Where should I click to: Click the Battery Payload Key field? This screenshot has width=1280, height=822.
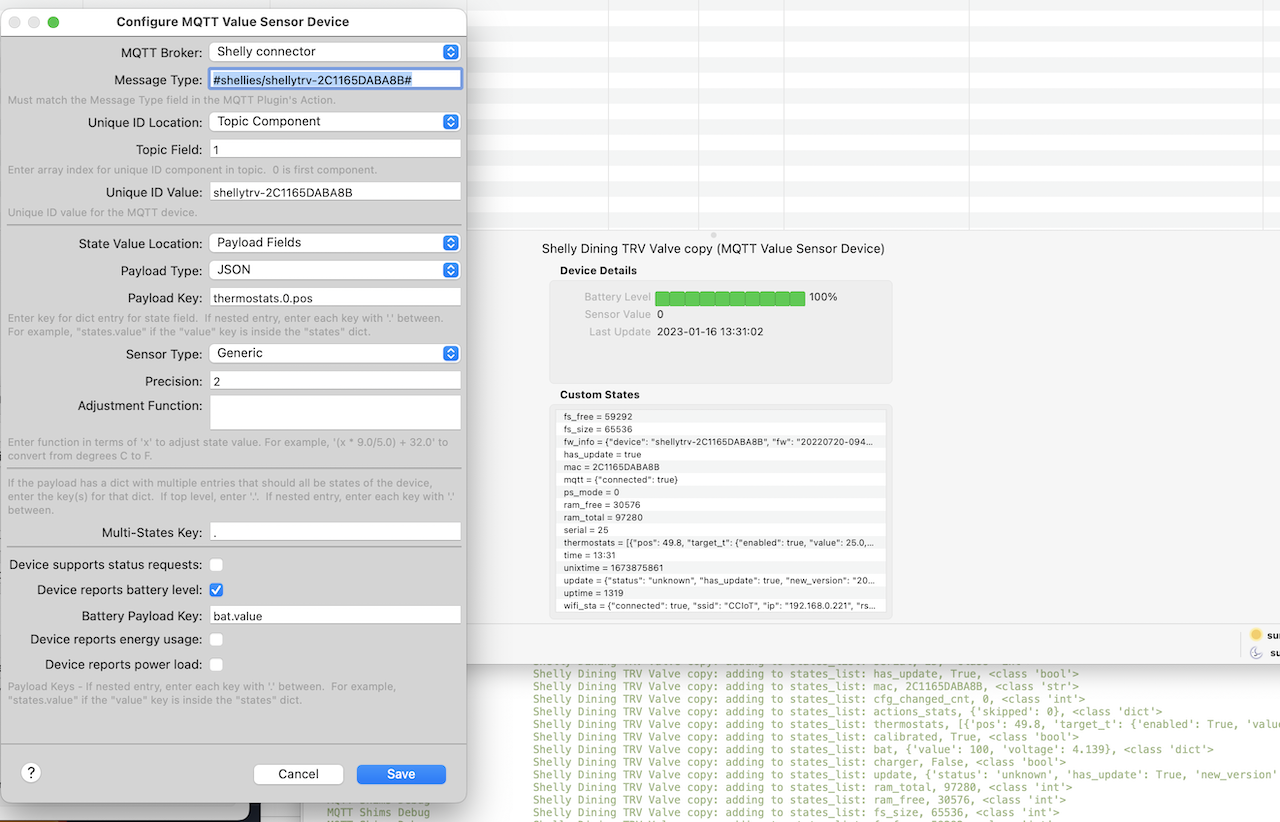point(335,616)
